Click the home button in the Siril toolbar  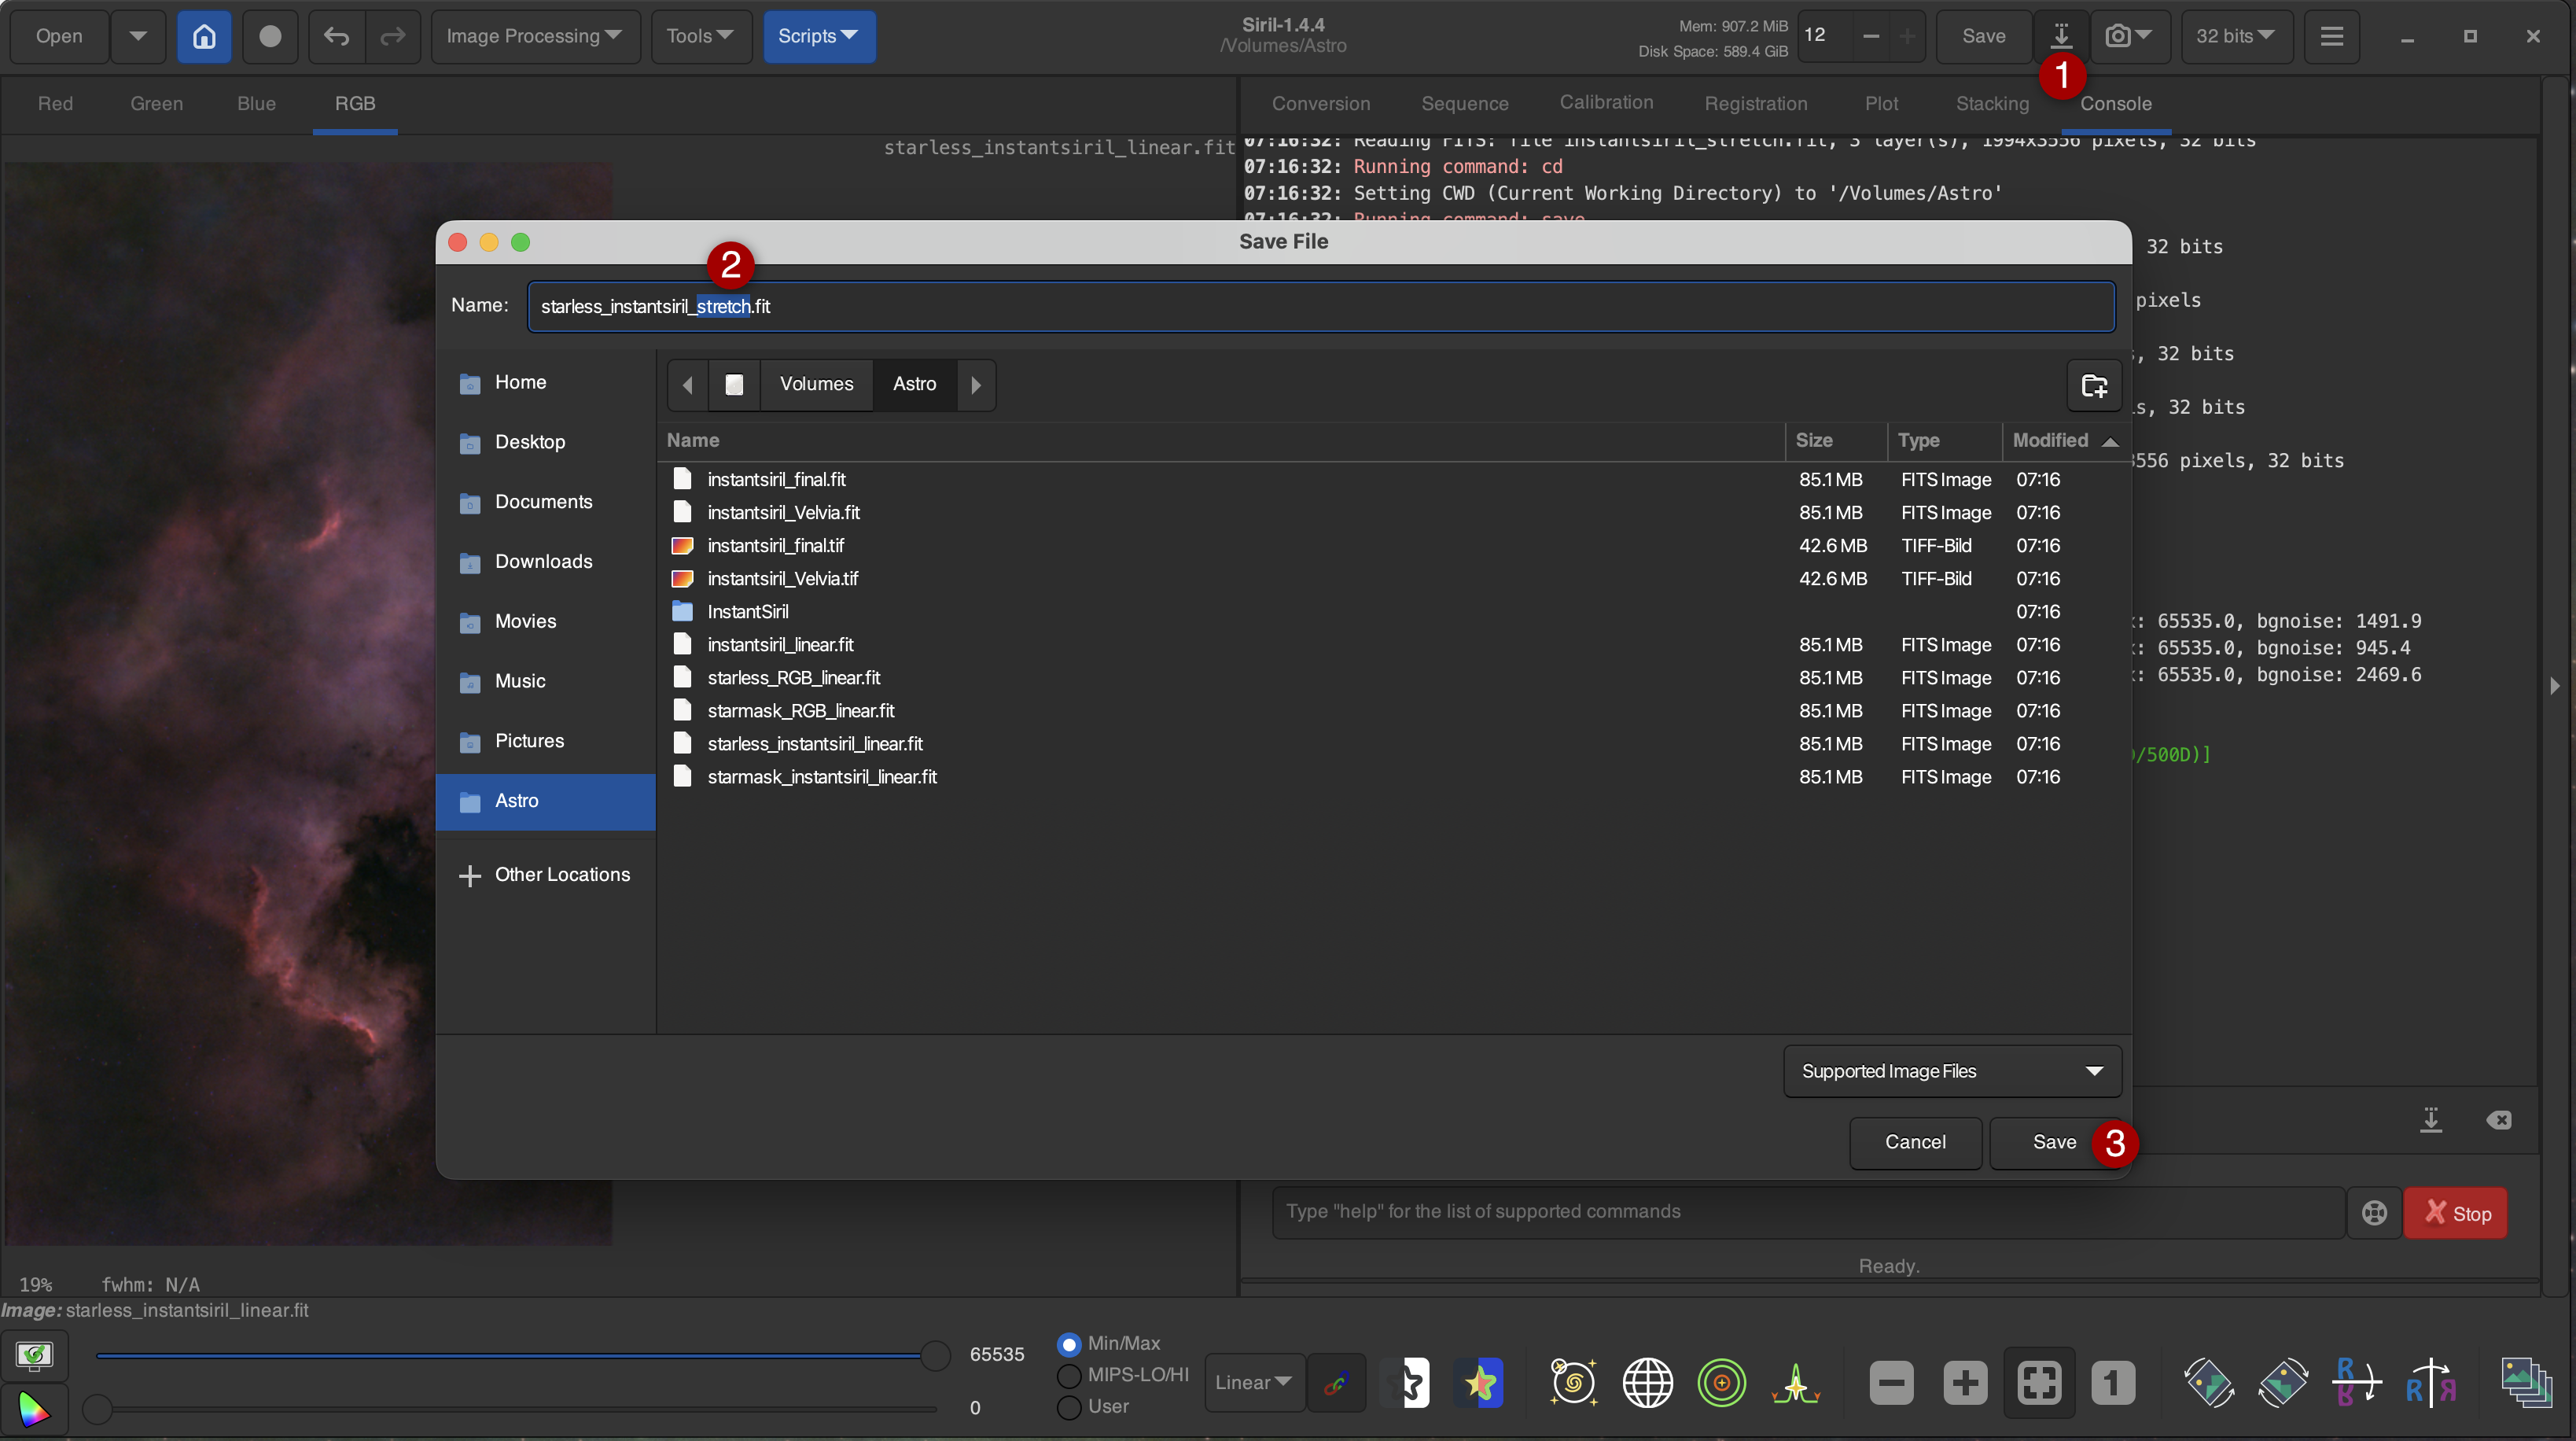(x=204, y=37)
